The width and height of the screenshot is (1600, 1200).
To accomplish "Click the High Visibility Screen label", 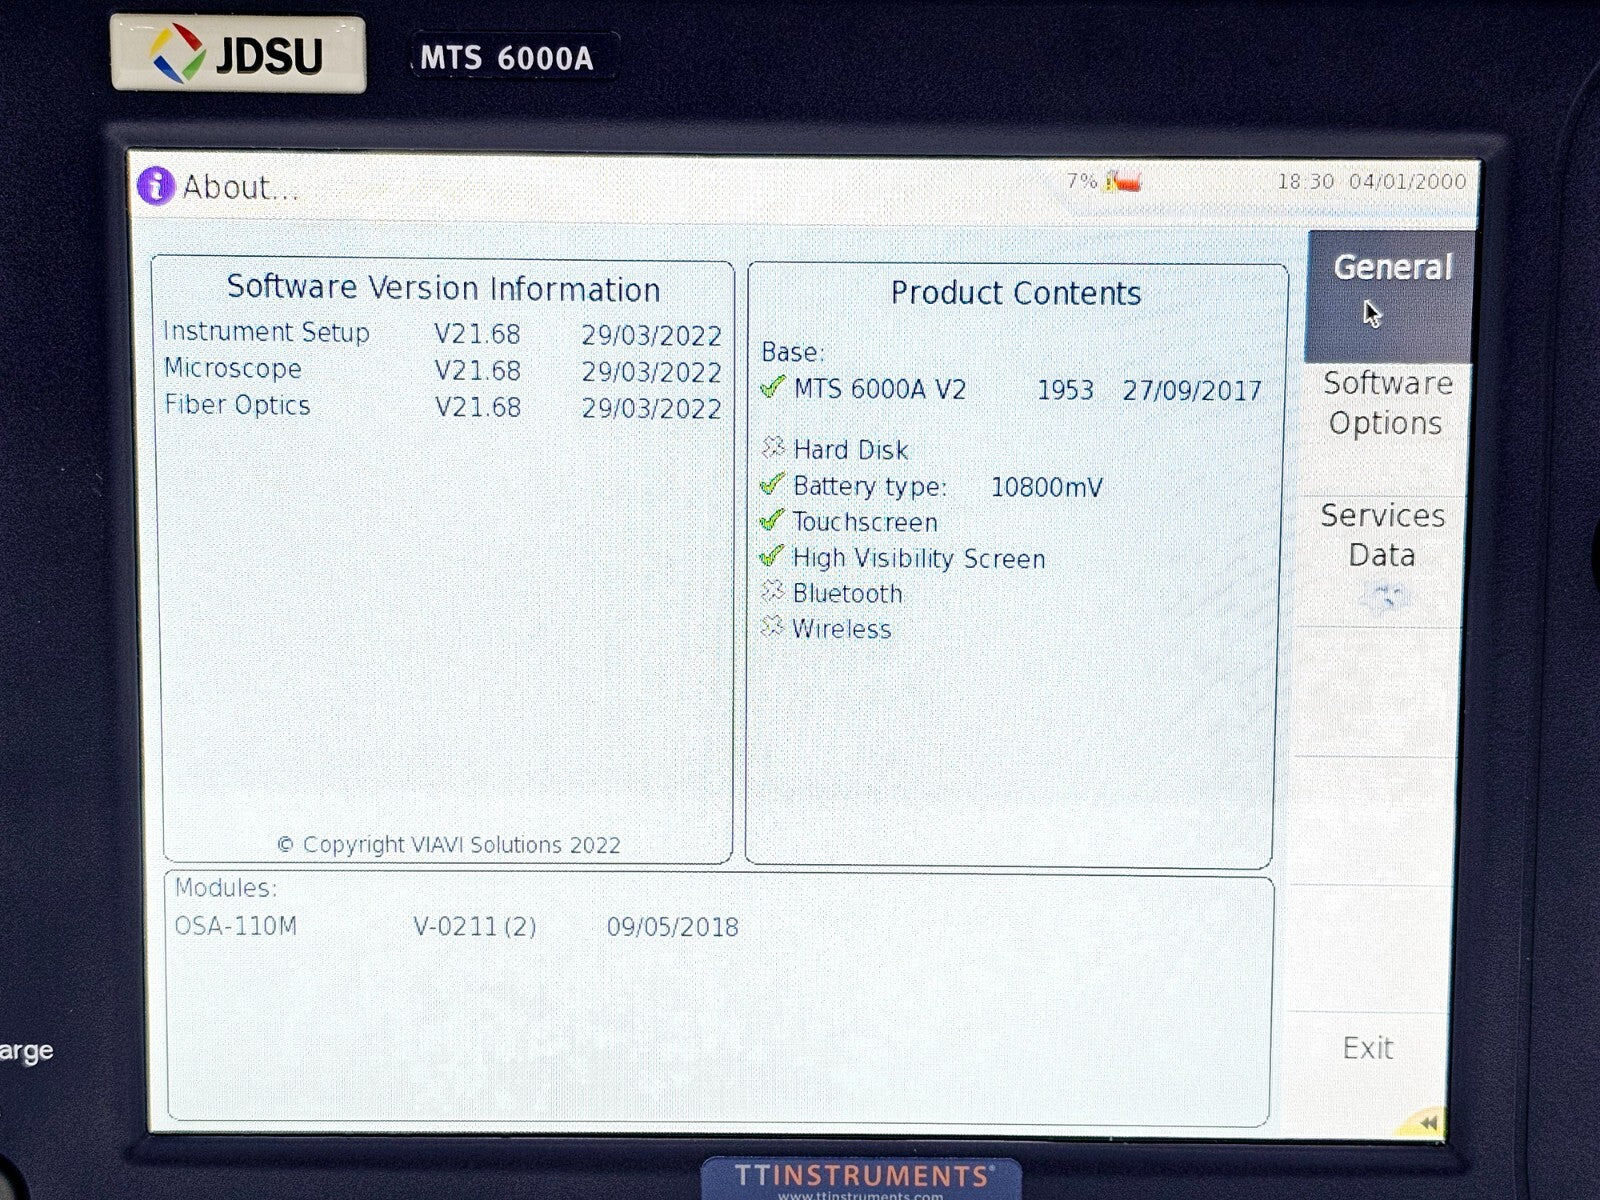I will pos(918,558).
